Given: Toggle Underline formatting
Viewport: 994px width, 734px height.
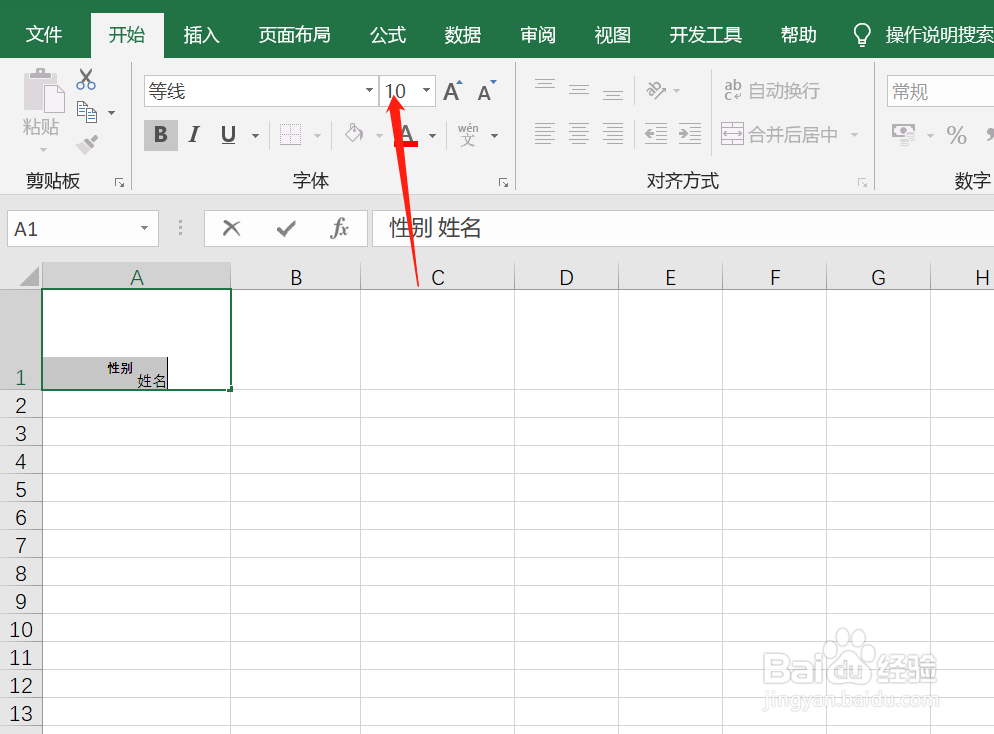Looking at the screenshot, I should click(229, 134).
